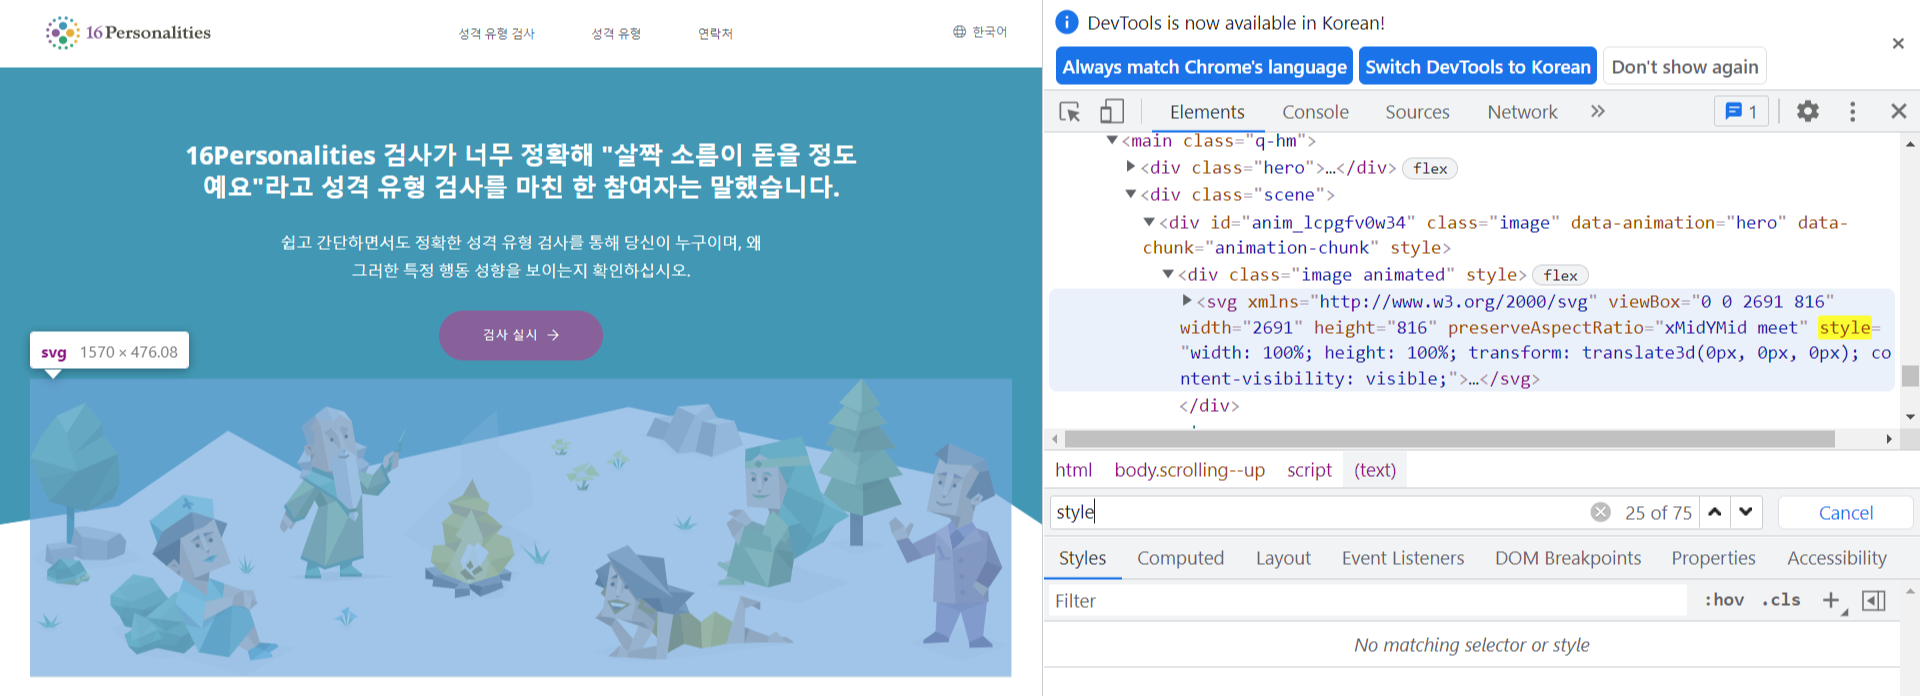Viewport: 1920px width, 696px height.
Task: Switch to the Sources tab
Action: (x=1417, y=112)
